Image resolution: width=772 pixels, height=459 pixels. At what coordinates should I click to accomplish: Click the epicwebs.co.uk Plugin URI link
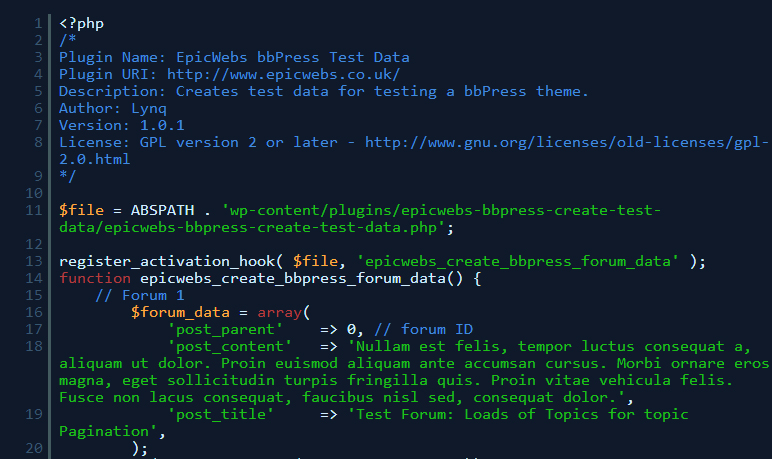tap(283, 74)
